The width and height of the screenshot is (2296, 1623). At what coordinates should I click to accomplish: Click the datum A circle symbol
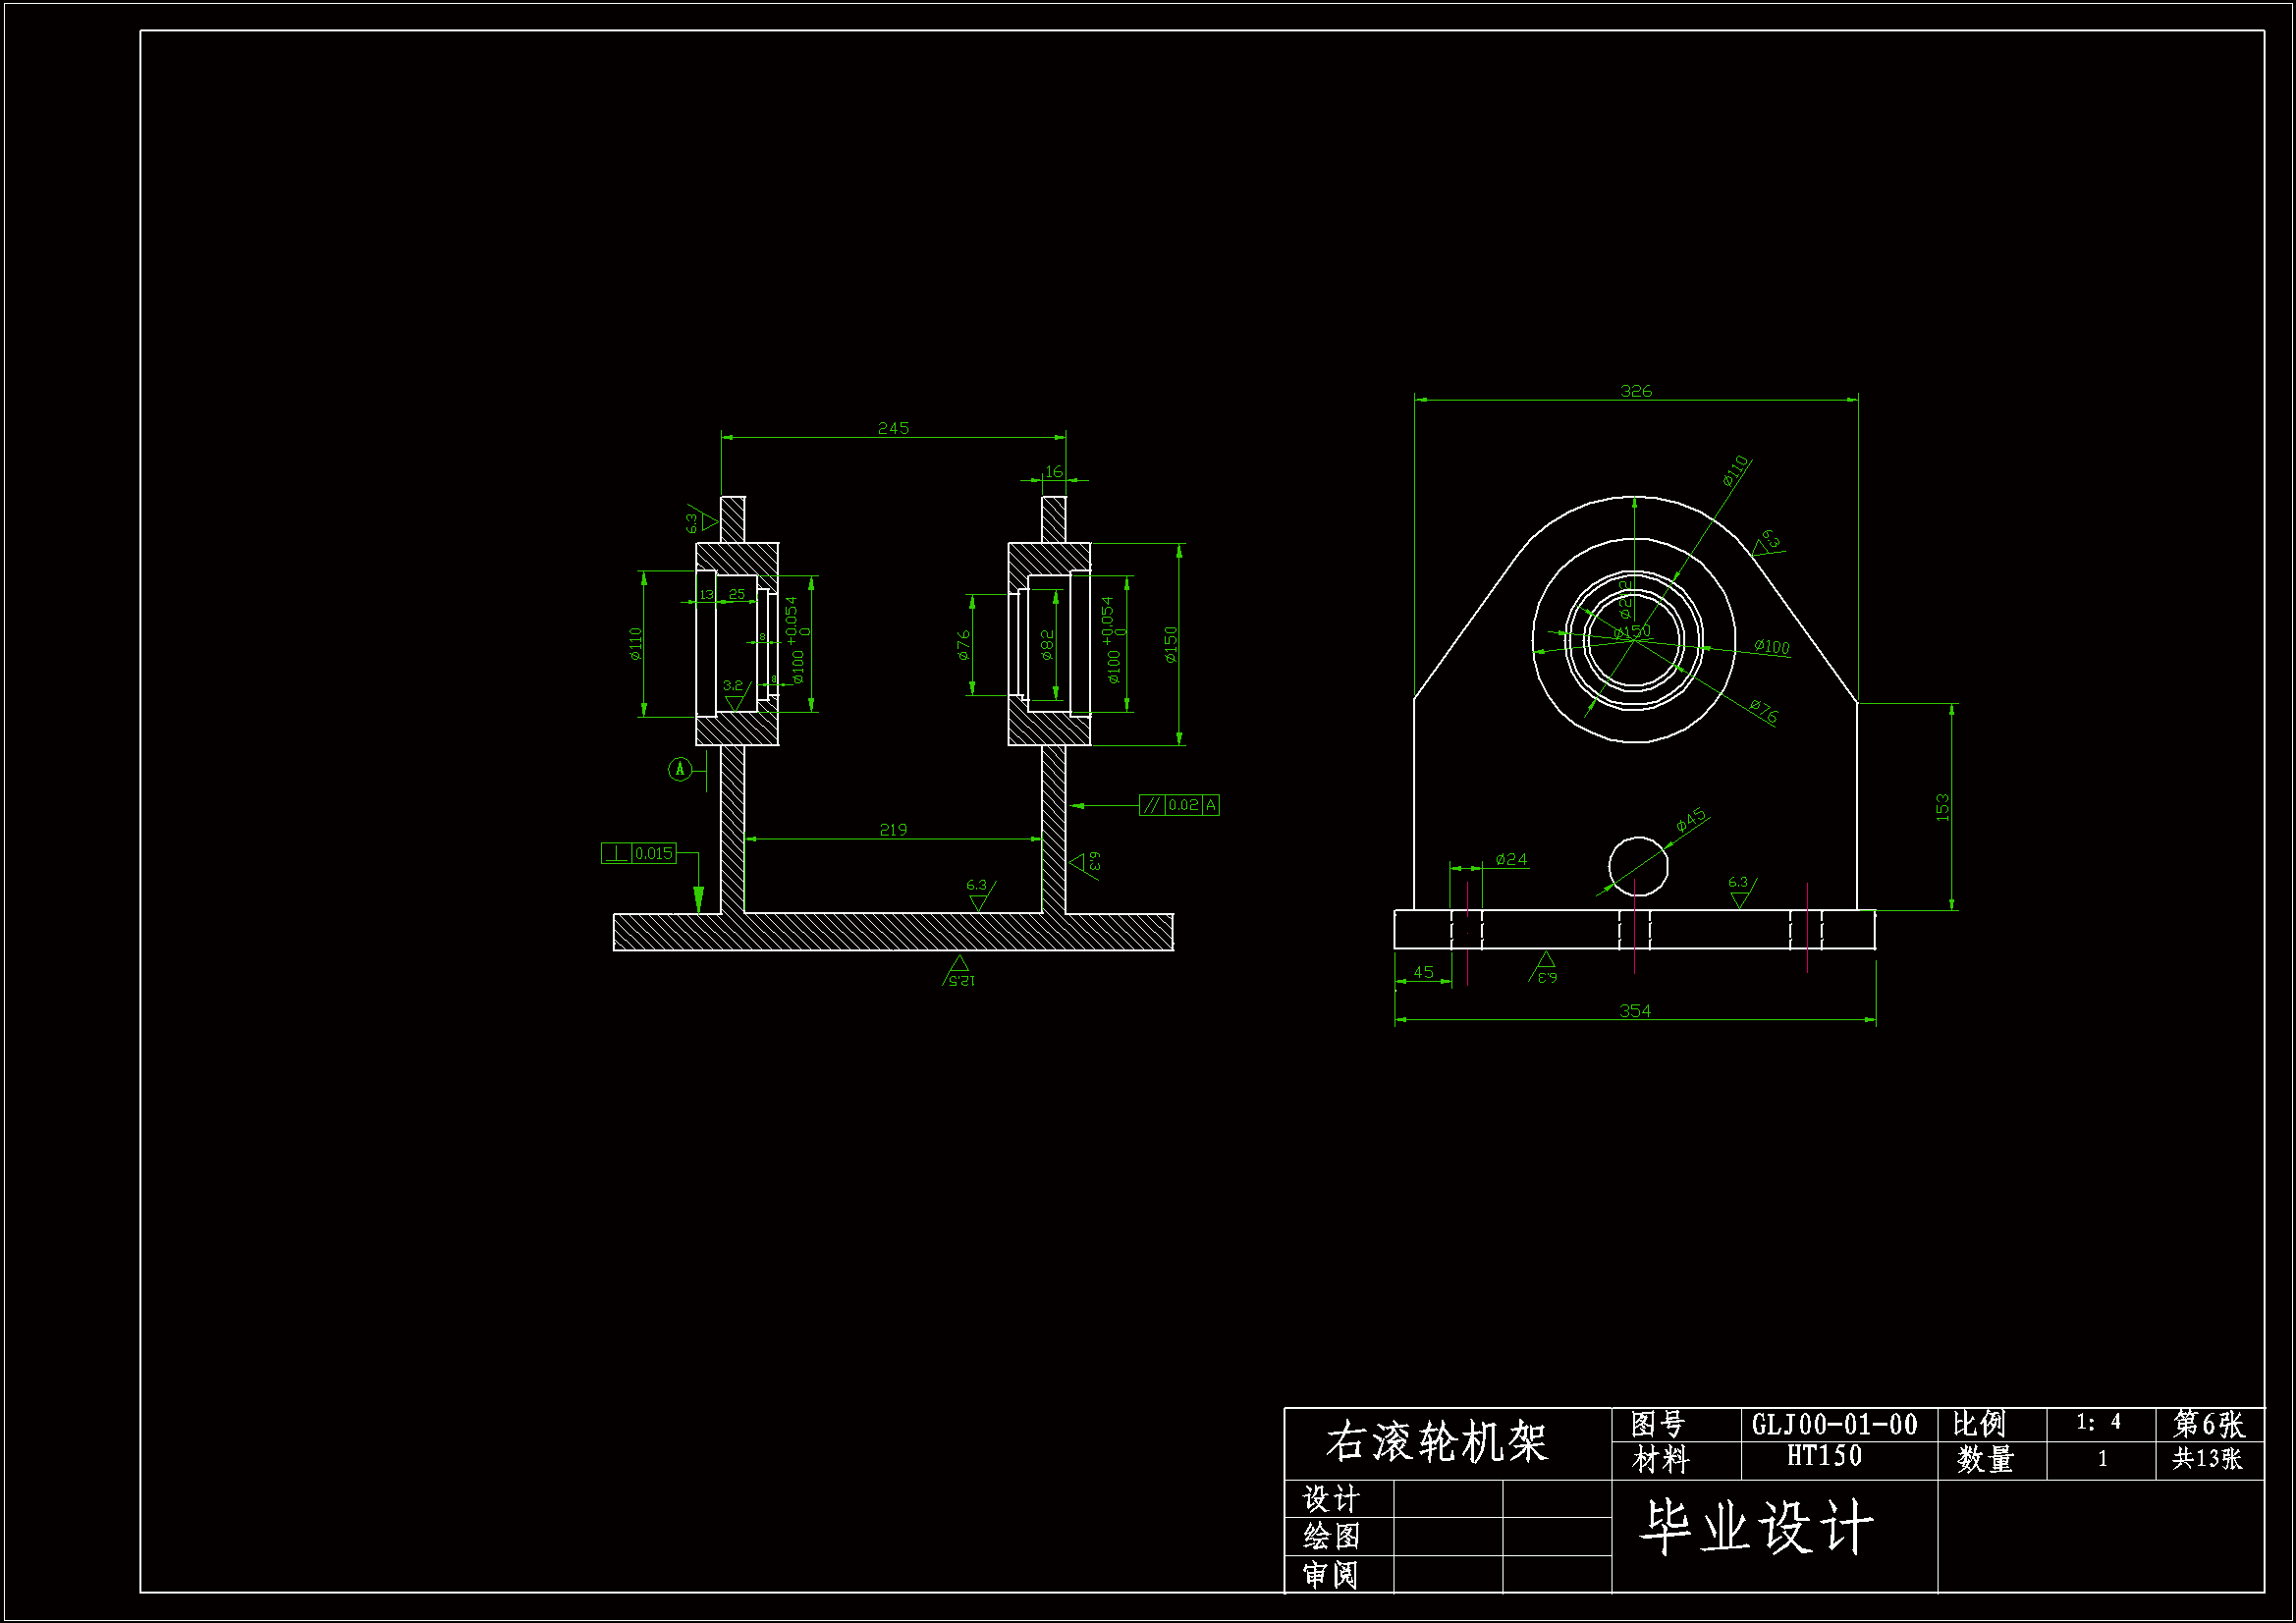680,769
